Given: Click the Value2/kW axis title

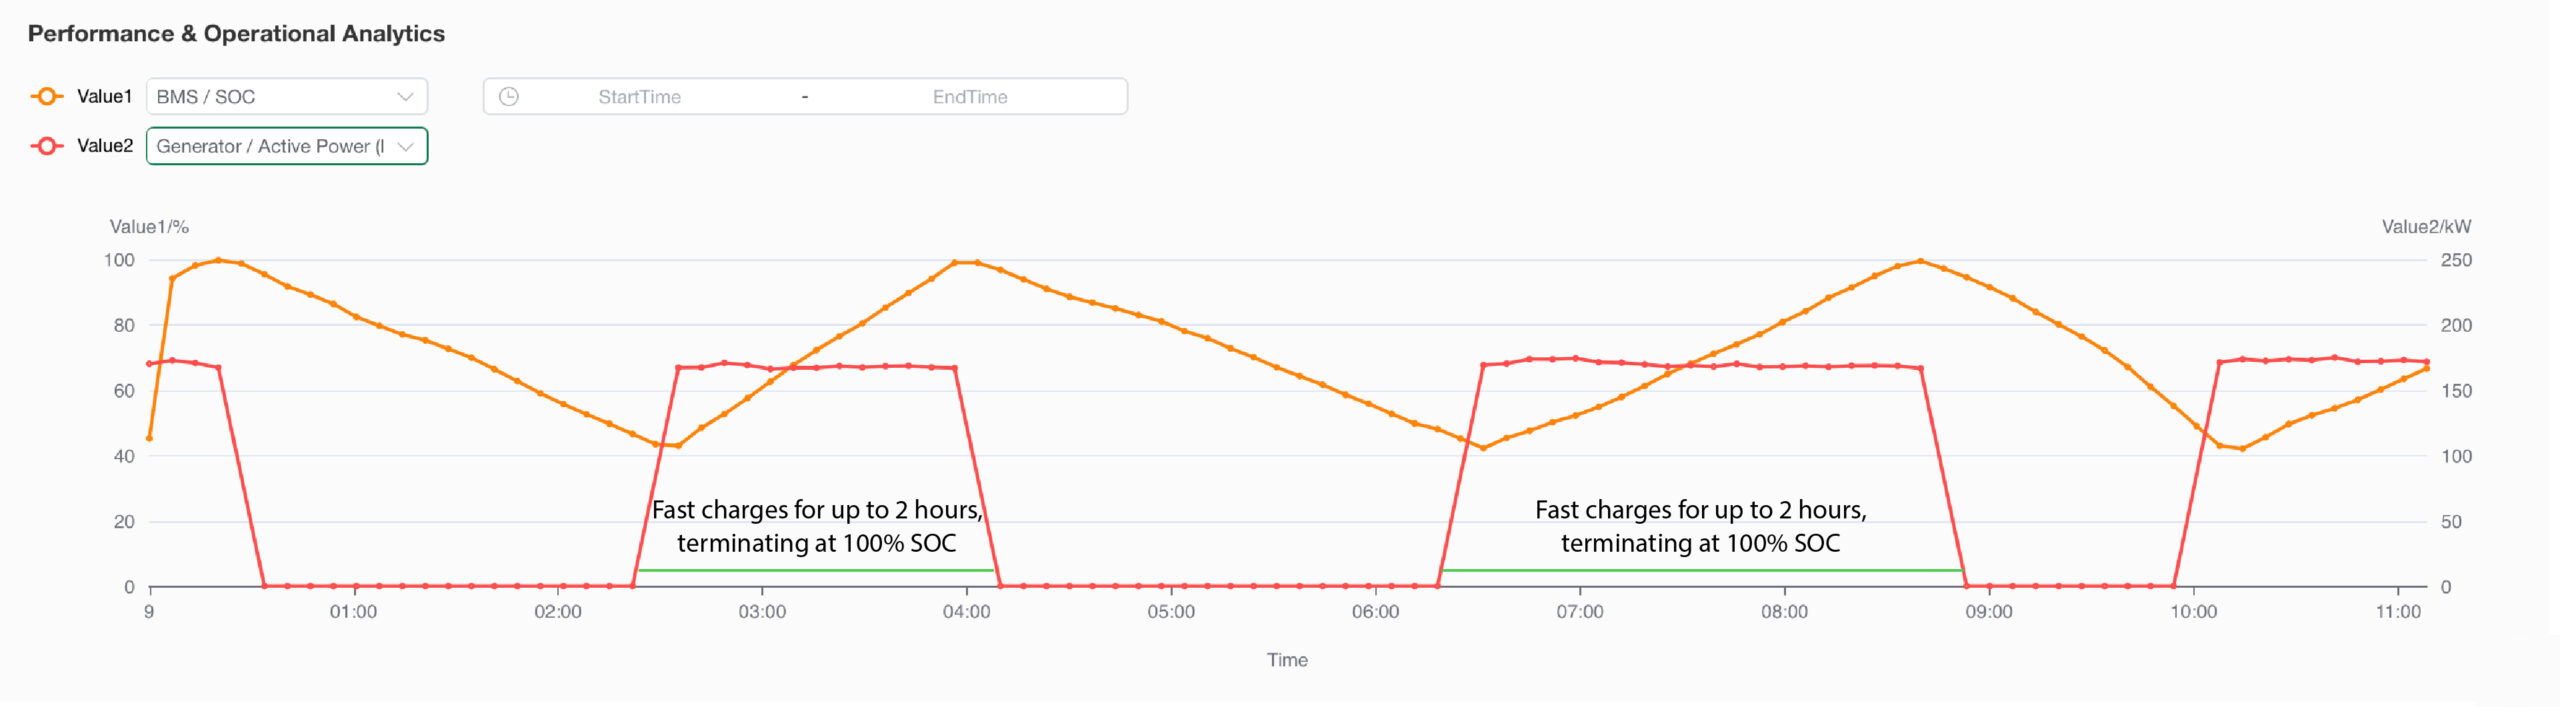Looking at the screenshot, I should pyautogui.click(x=2425, y=227).
